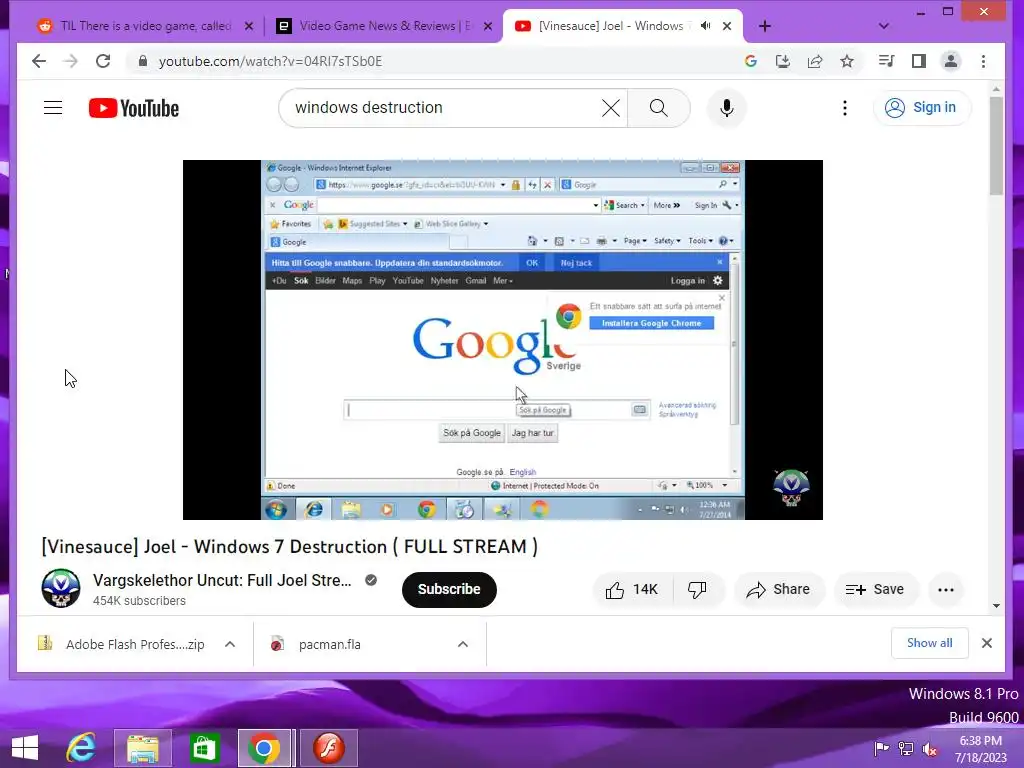Open Vargskelethor channel avatar

click(61, 588)
